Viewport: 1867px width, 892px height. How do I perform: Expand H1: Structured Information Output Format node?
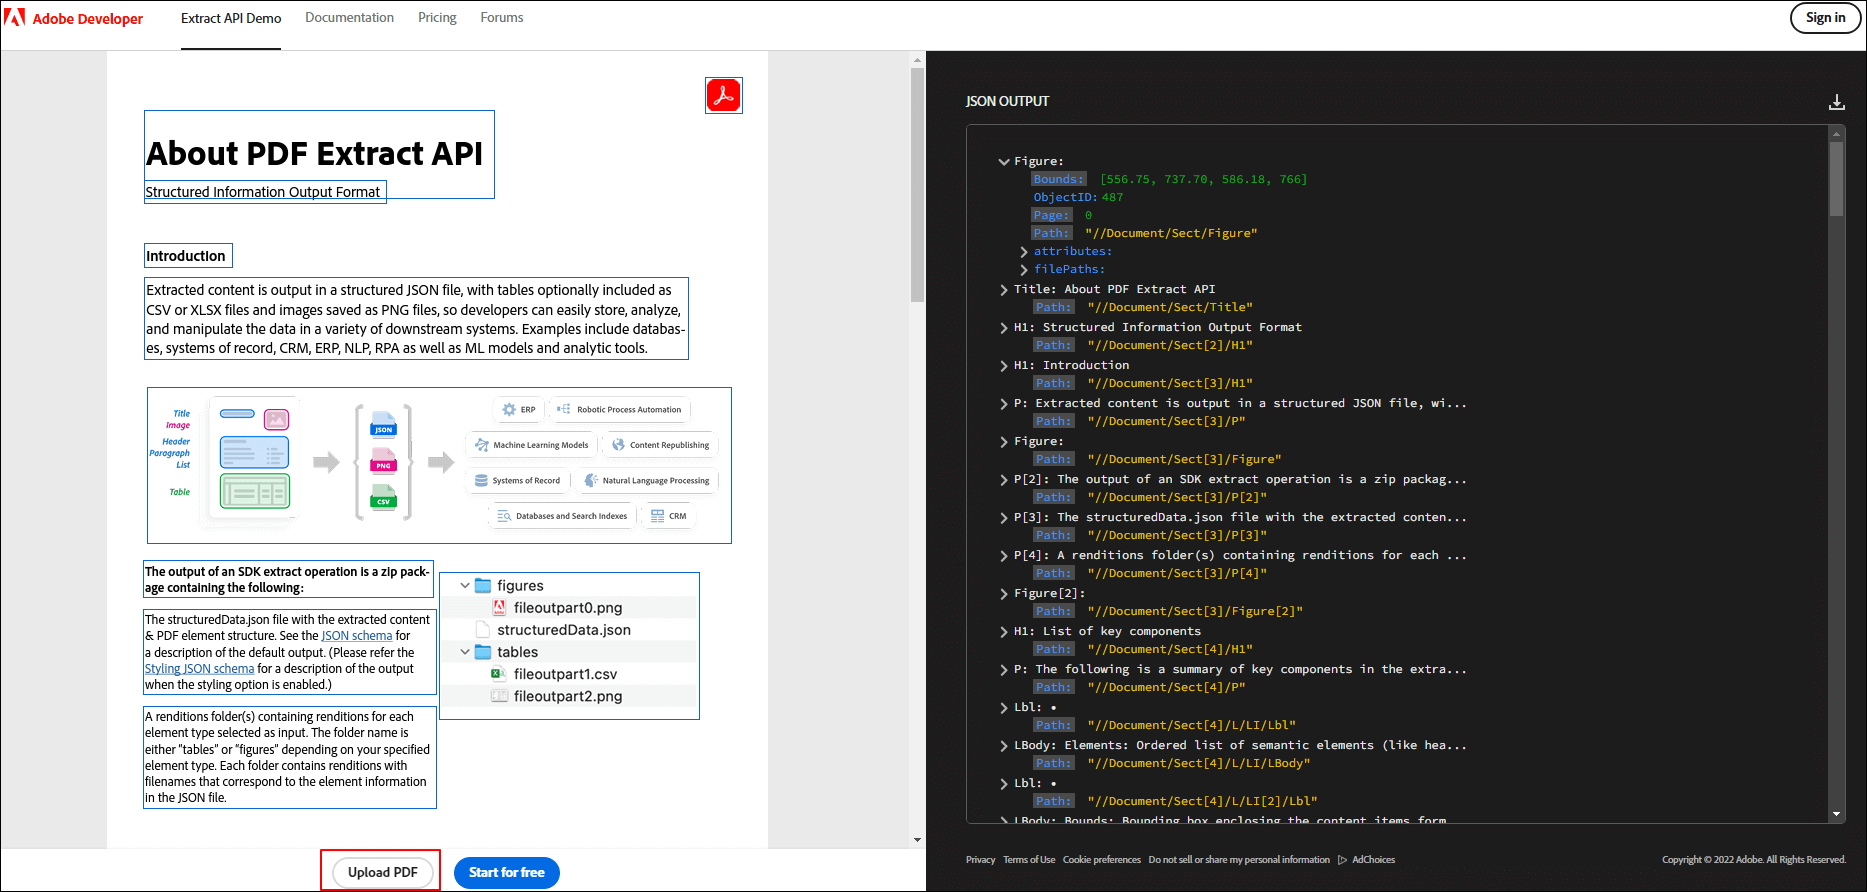point(1004,328)
